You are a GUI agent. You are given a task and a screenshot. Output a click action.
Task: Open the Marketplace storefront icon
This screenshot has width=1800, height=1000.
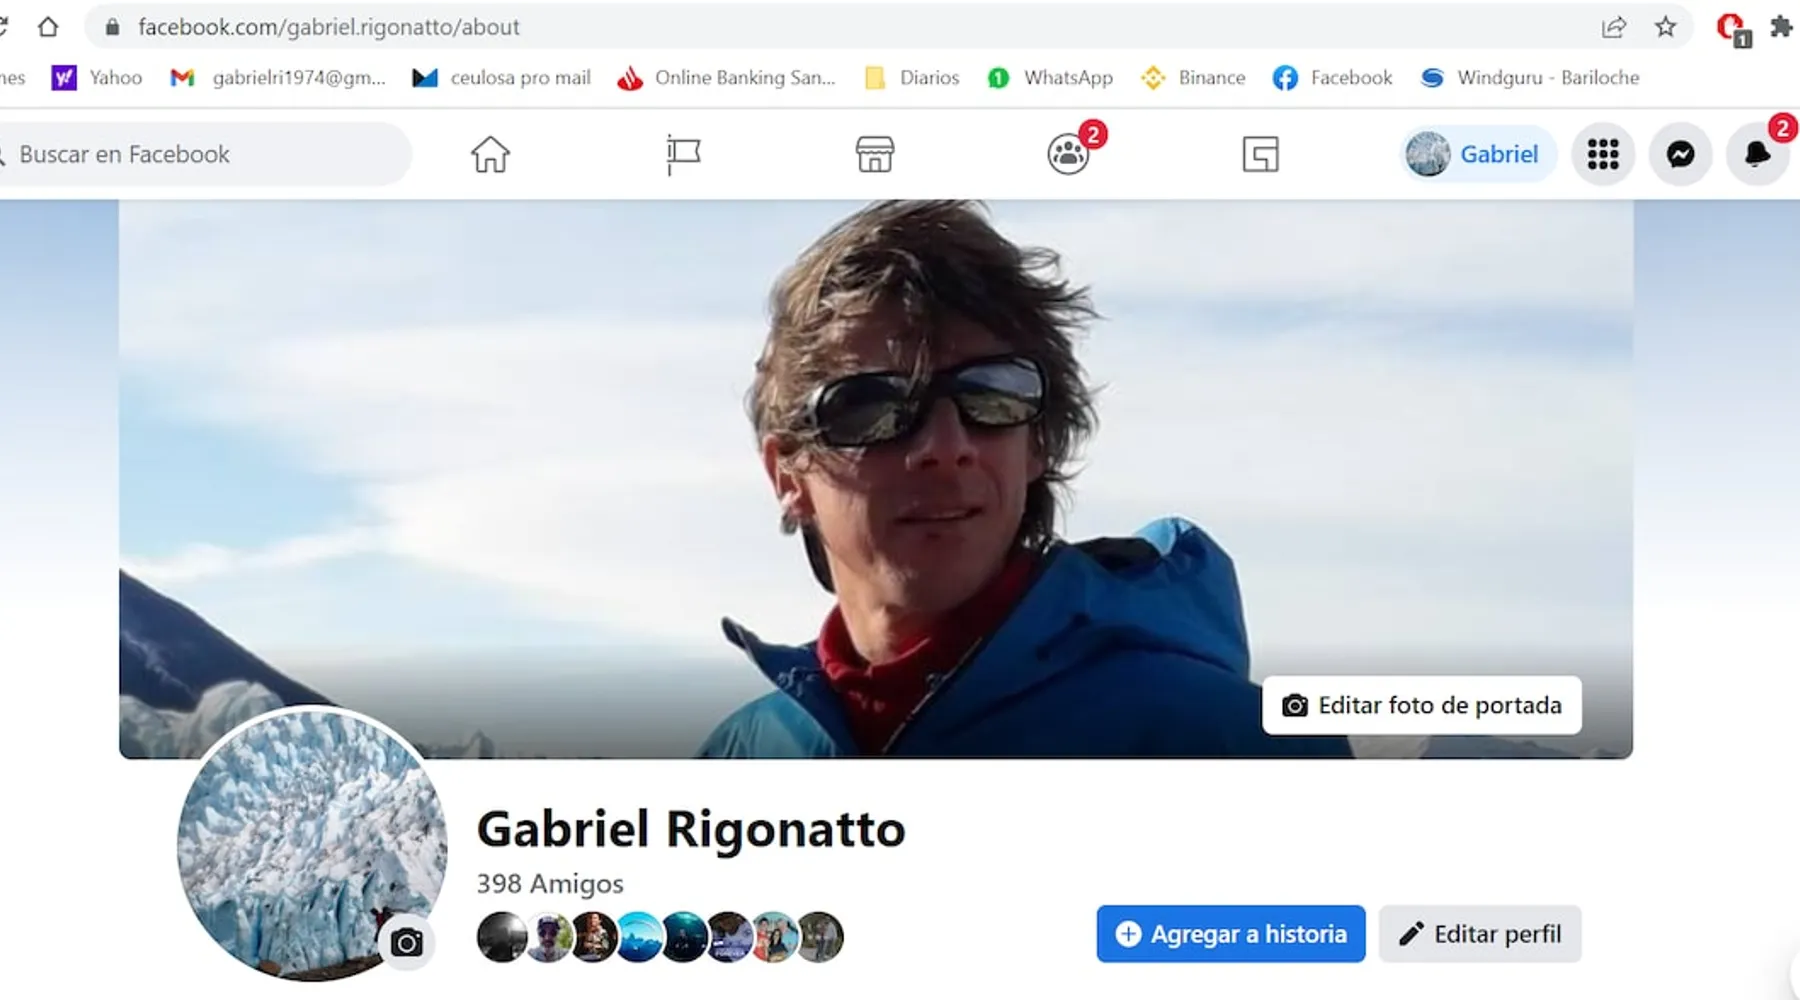(x=875, y=155)
